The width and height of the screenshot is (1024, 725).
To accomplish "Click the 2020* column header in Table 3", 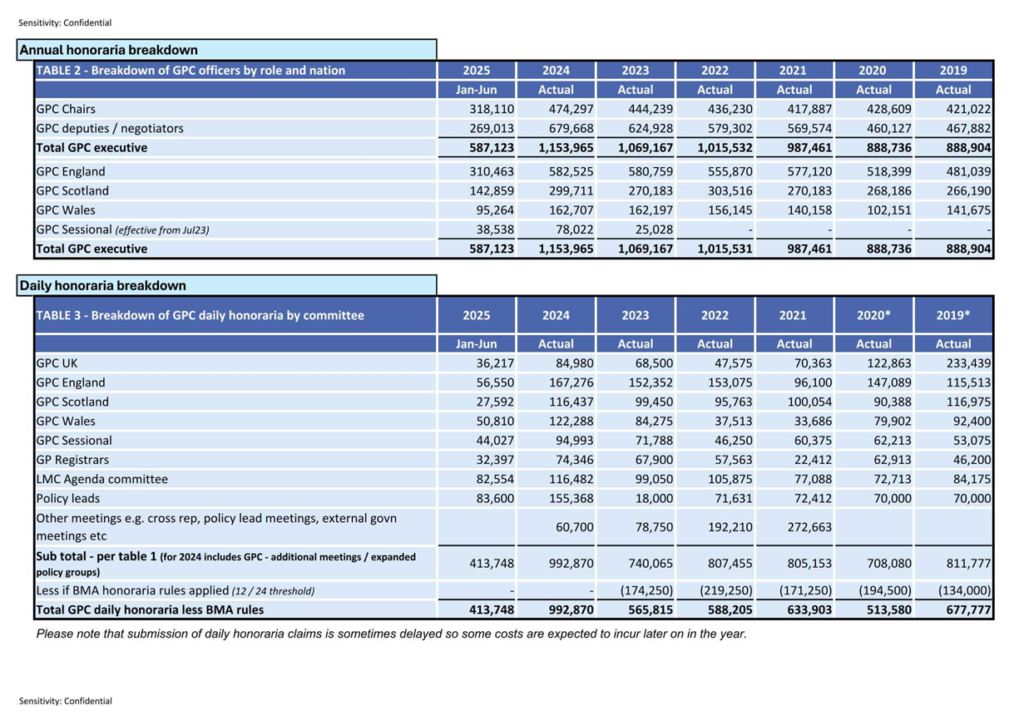I will coord(873,315).
